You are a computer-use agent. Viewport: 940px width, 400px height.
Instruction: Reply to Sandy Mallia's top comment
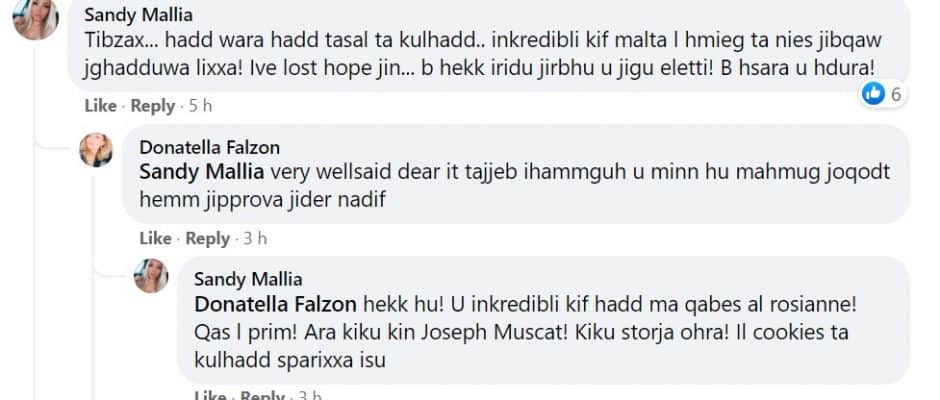click(x=153, y=106)
